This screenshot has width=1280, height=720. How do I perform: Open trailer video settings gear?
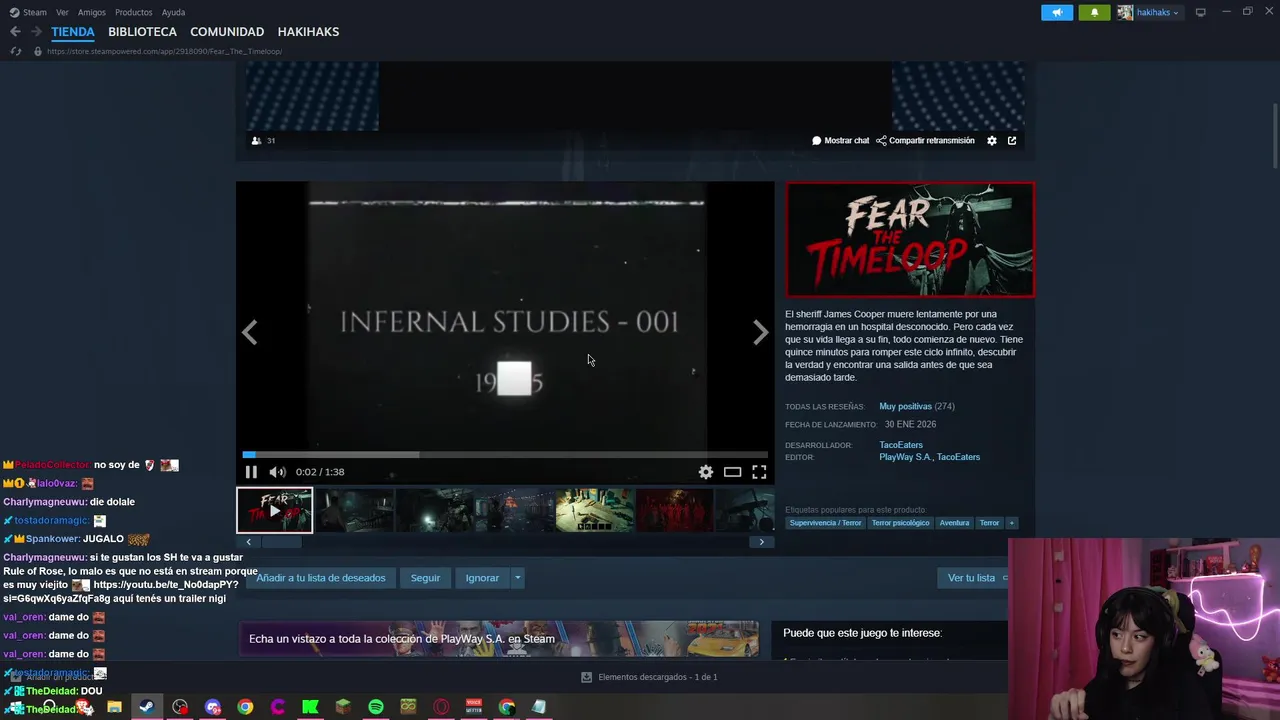706,472
